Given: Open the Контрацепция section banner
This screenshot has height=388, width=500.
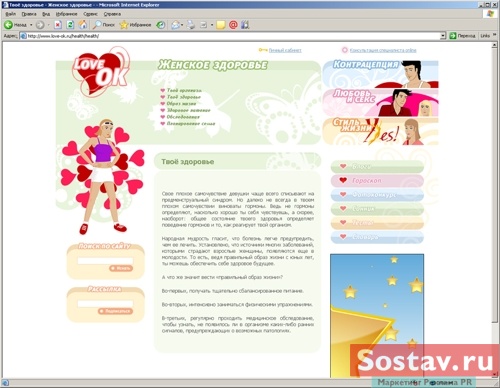Looking at the screenshot, I should point(380,74).
